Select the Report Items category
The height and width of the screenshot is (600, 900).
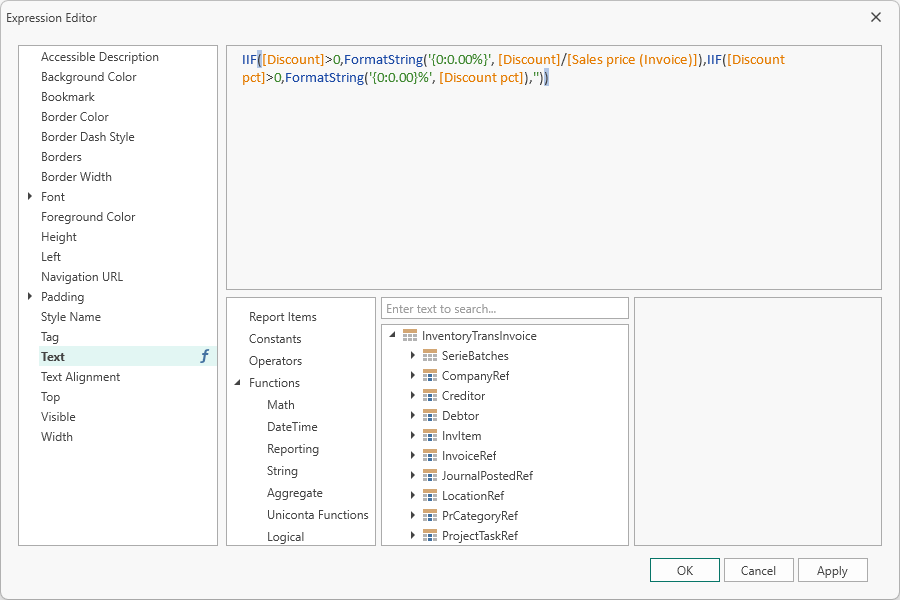coord(282,317)
